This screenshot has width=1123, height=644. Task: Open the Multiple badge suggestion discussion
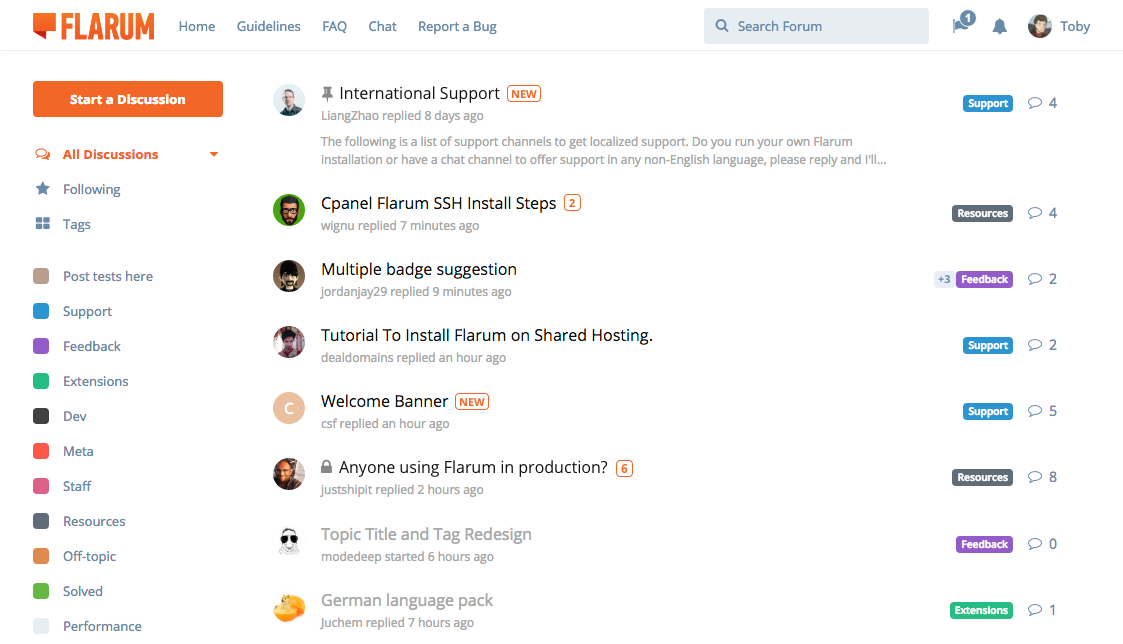(x=419, y=269)
